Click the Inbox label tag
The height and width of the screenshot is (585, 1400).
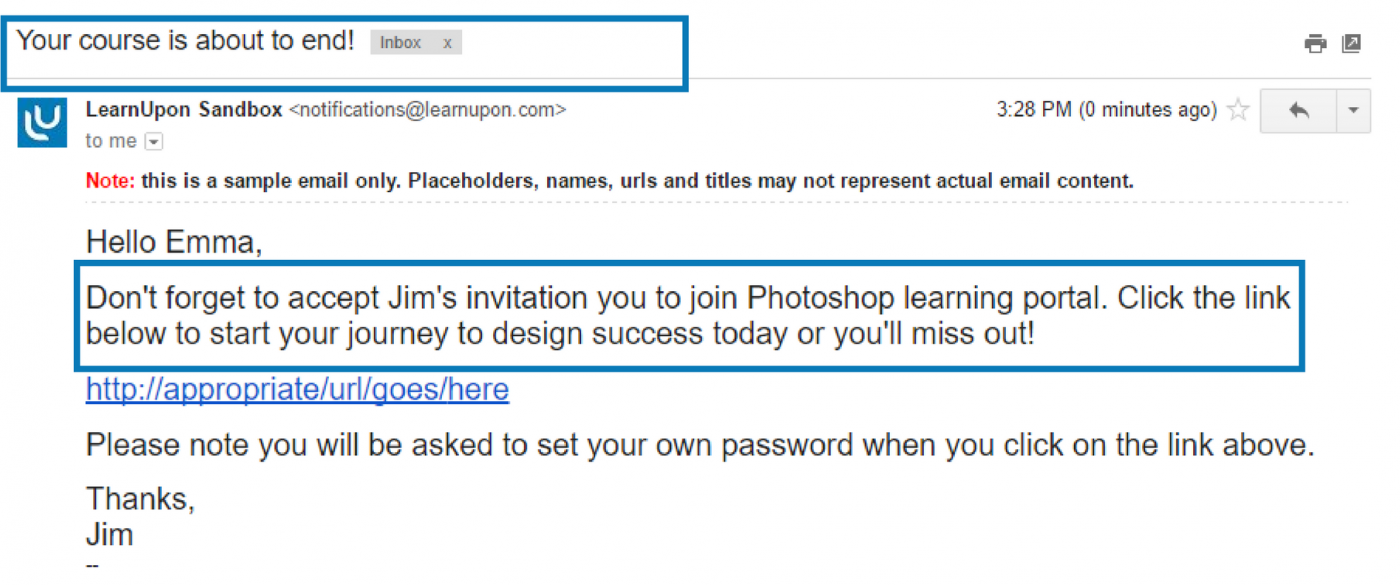tap(400, 43)
